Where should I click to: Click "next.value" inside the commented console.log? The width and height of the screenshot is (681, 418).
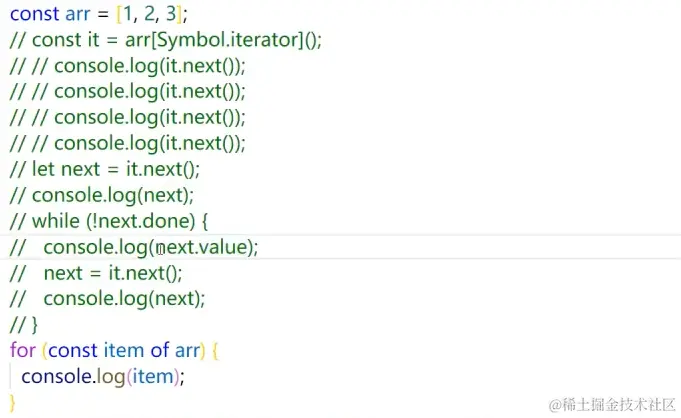[203, 247]
